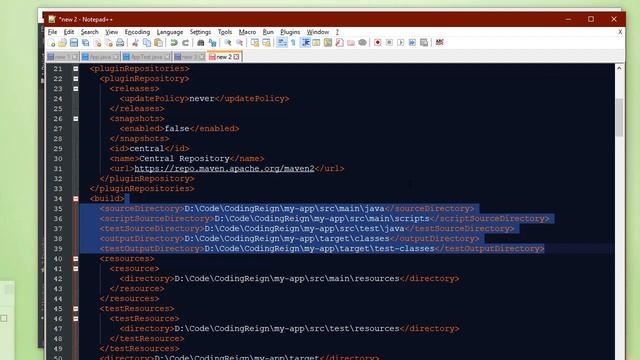
Task: Open the Replace toolbar icon
Action: [x=212, y=43]
